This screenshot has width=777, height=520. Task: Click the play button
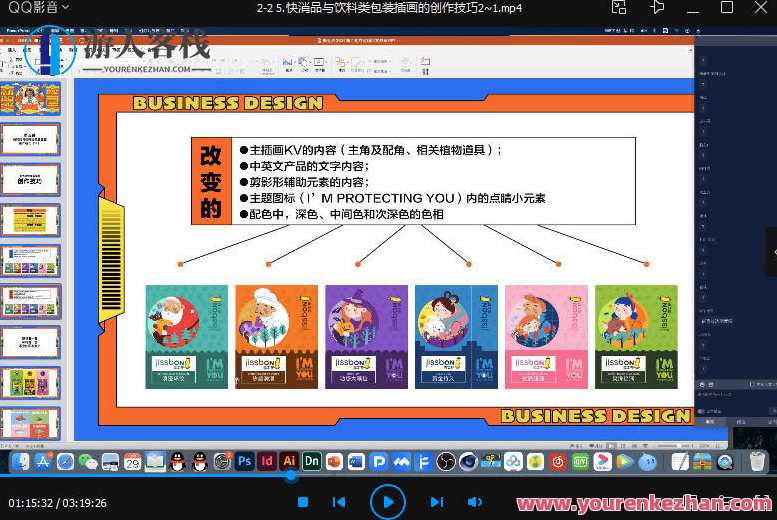388,502
